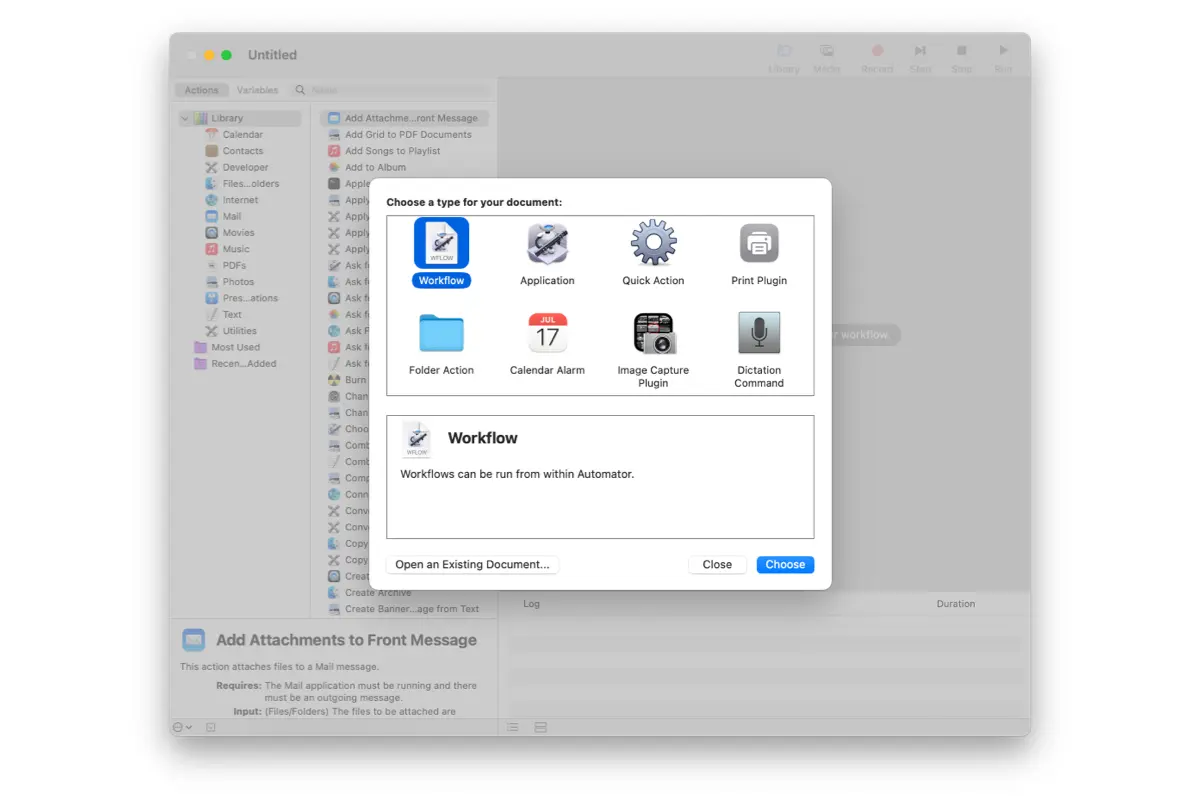Show the variables pane view icon
The width and height of the screenshot is (1200, 800).
[x=540, y=727]
